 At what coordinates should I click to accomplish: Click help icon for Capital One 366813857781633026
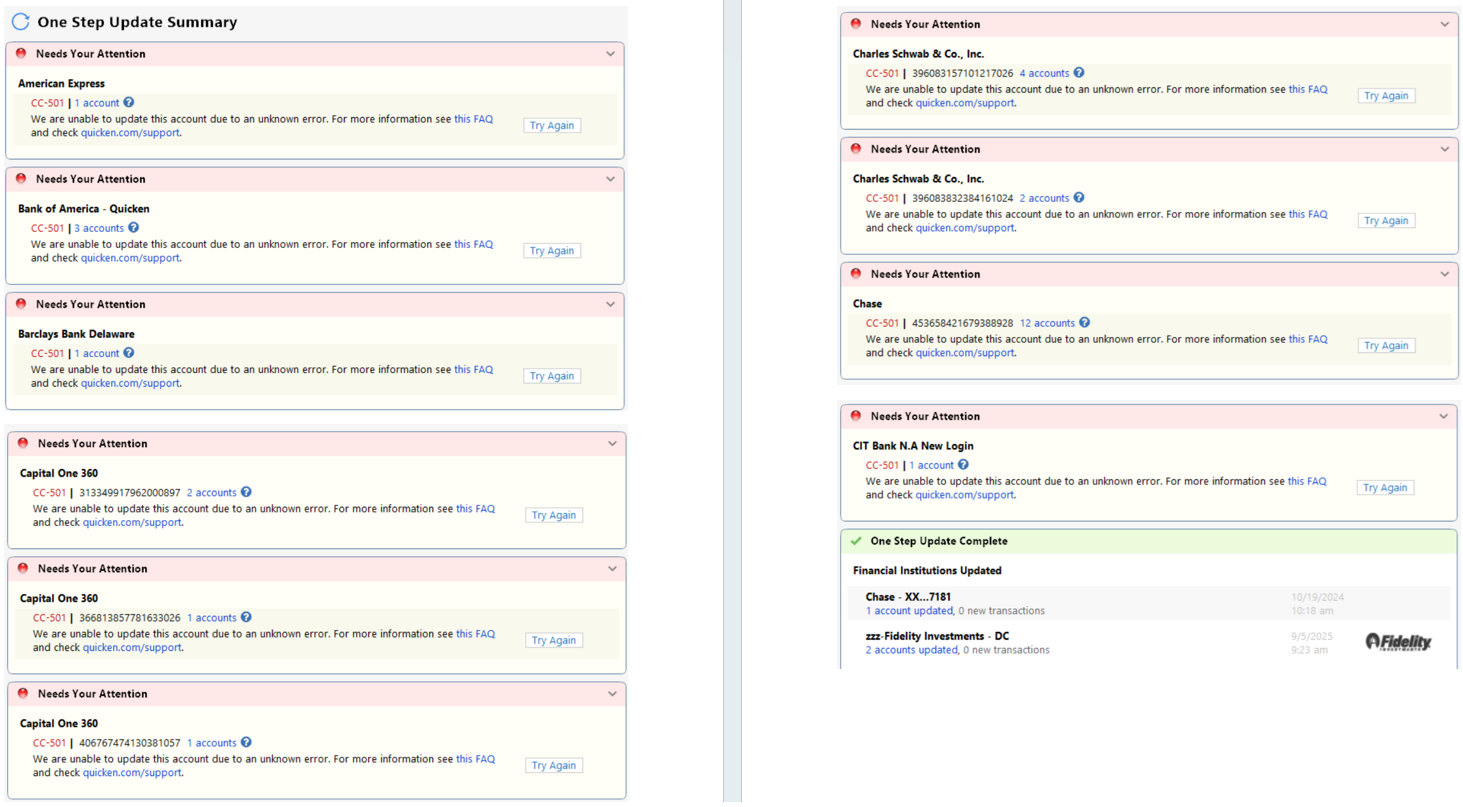[246, 617]
